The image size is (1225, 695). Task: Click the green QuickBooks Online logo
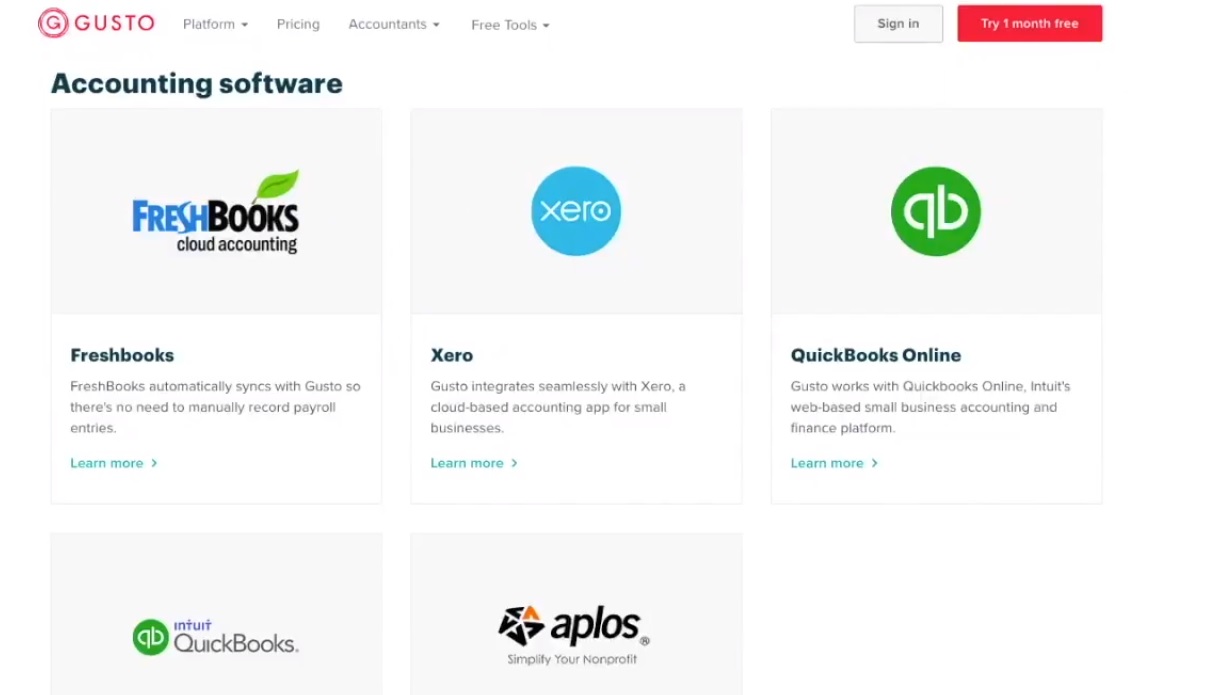pyautogui.click(x=936, y=211)
